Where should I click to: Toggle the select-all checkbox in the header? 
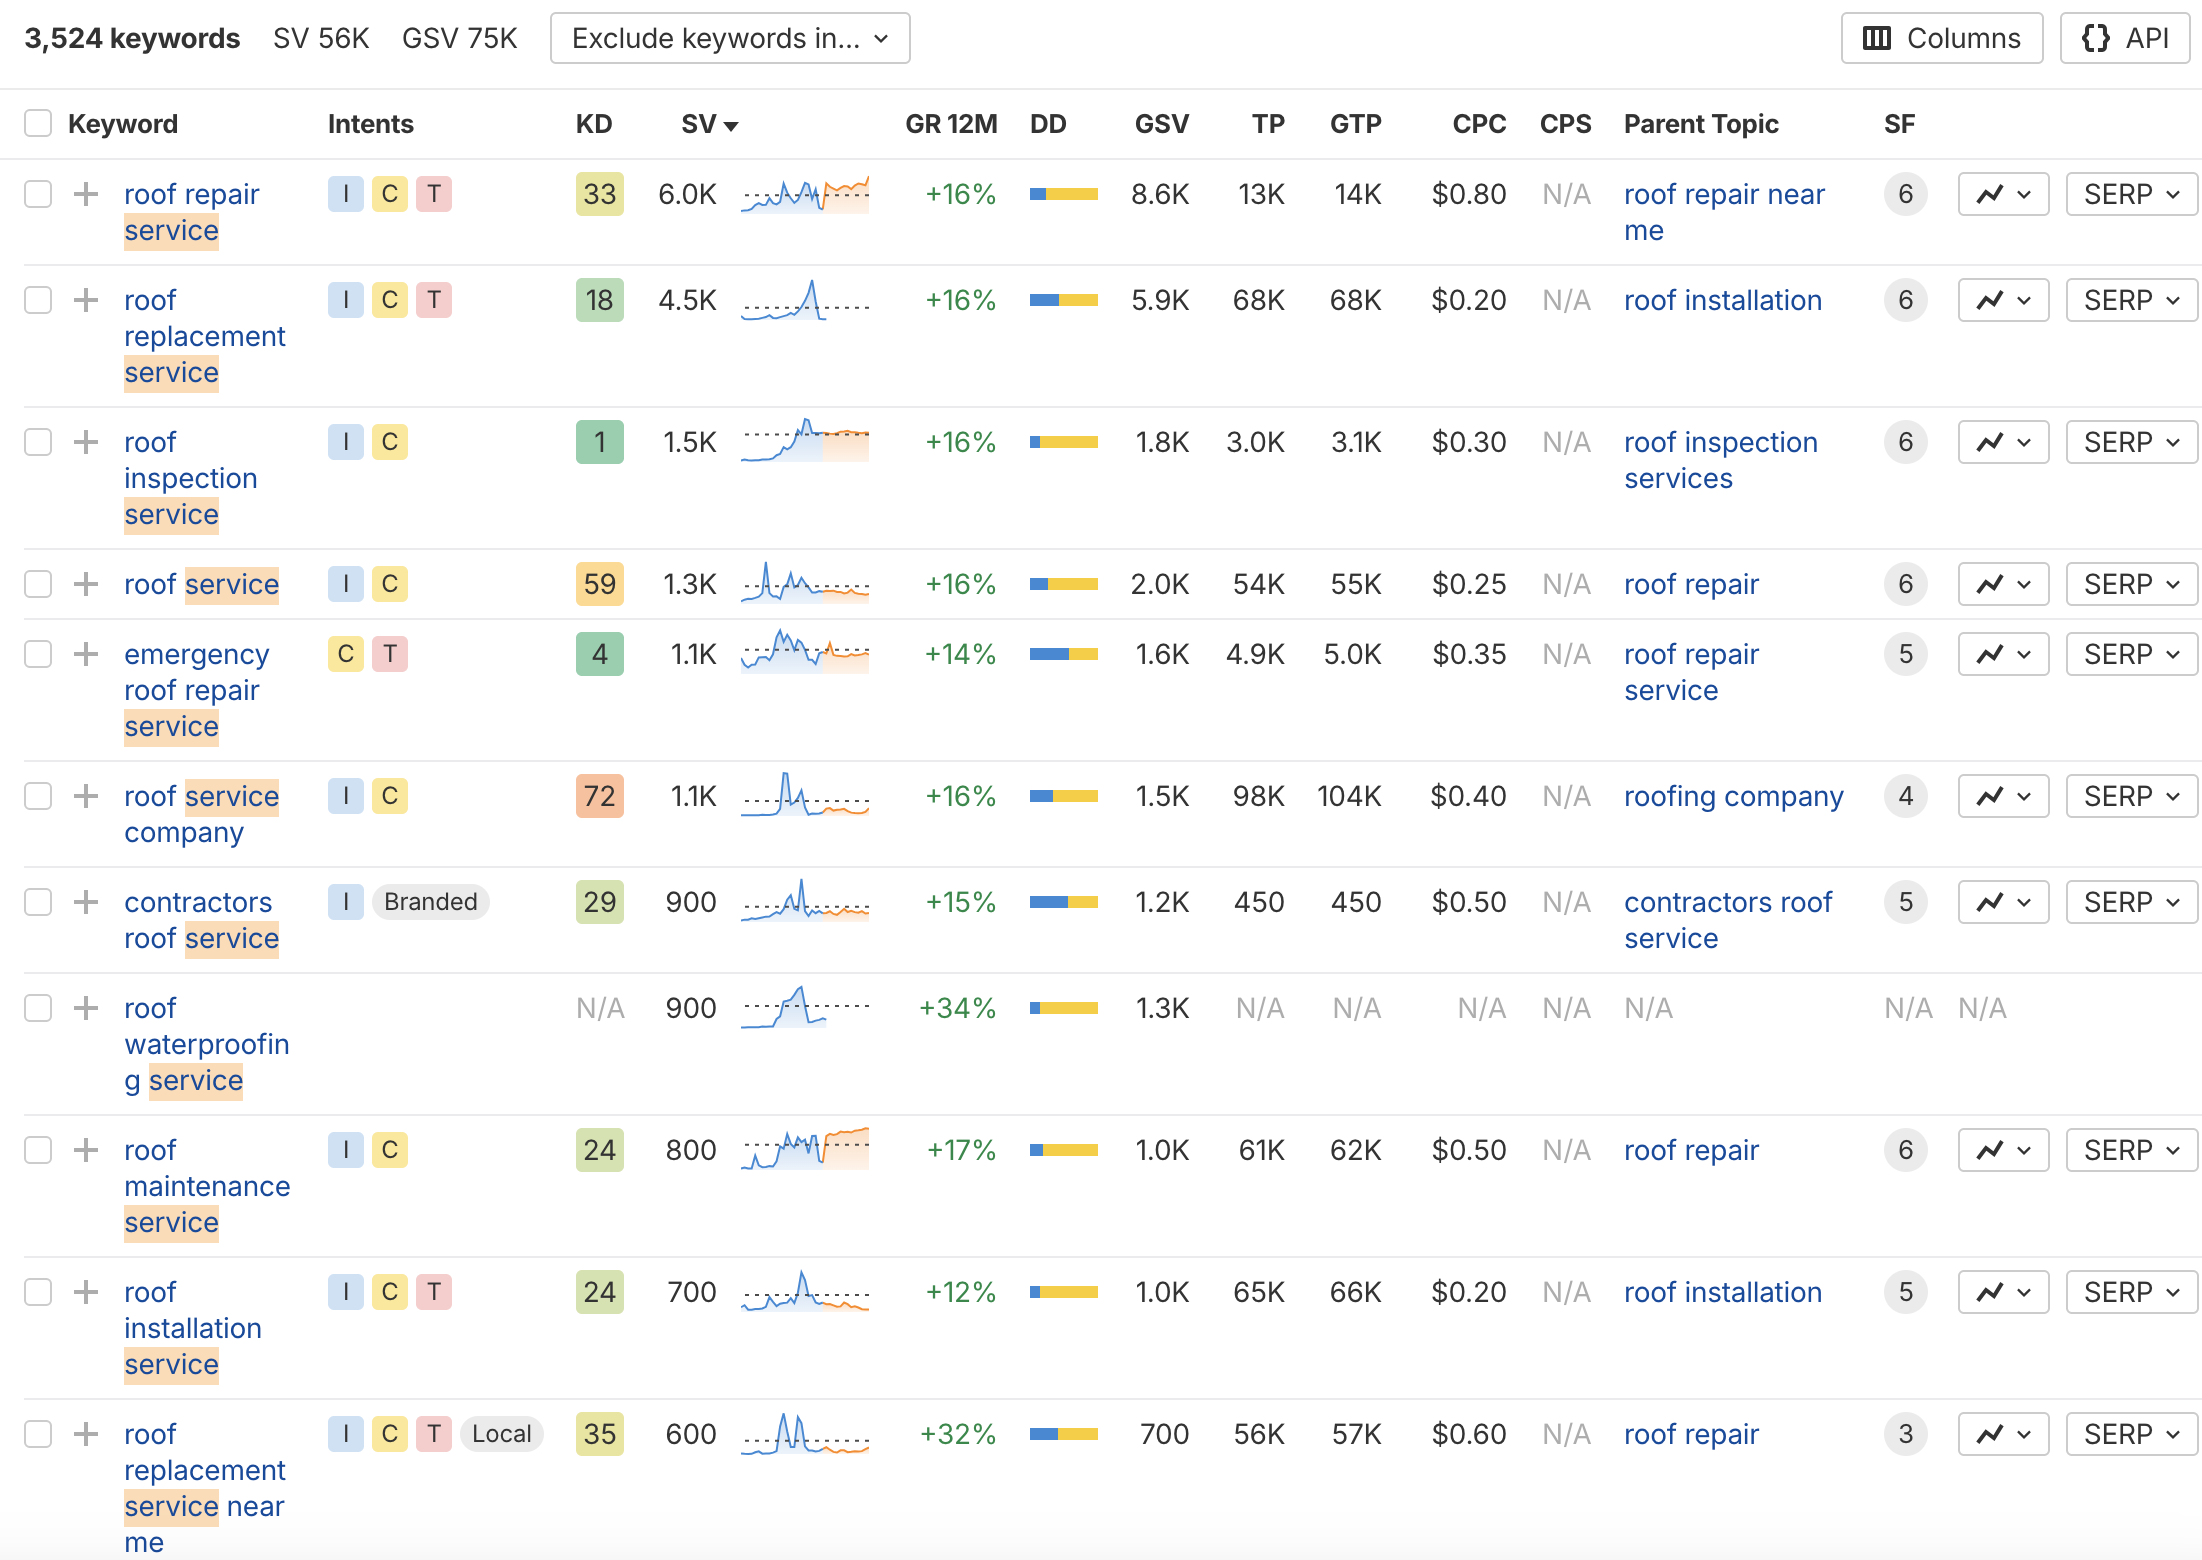(x=37, y=122)
